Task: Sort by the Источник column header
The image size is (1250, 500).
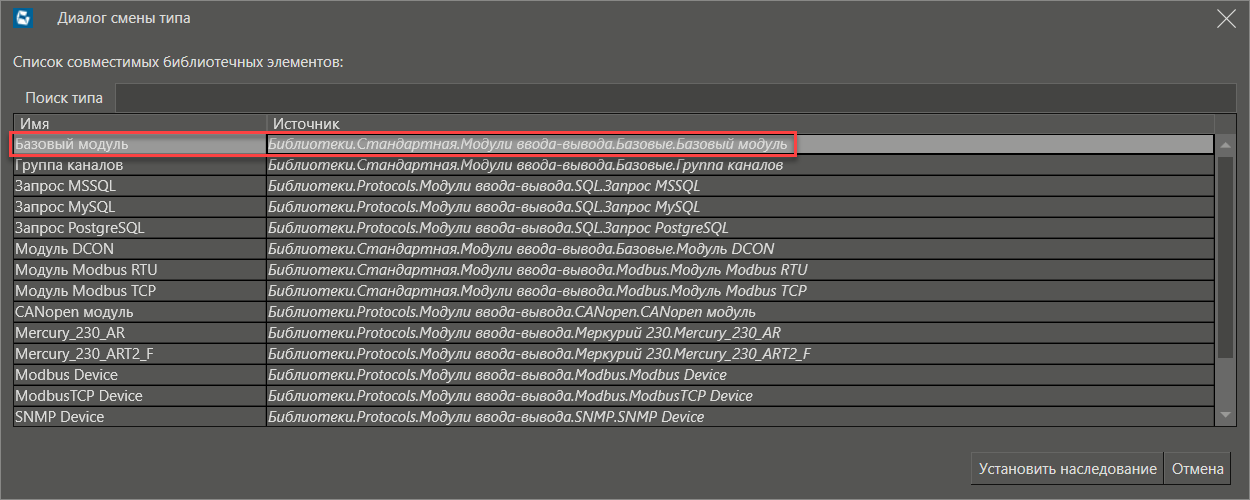Action: (741, 123)
